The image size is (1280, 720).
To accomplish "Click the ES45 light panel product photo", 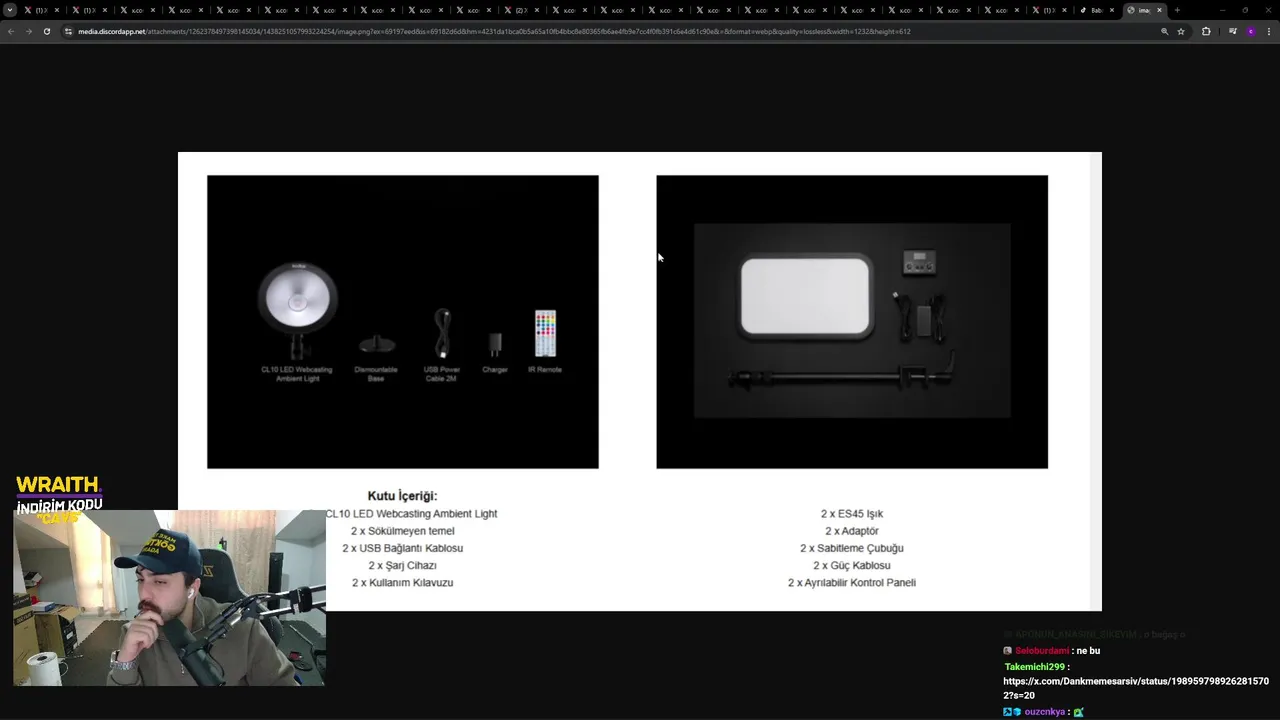I will tap(852, 322).
